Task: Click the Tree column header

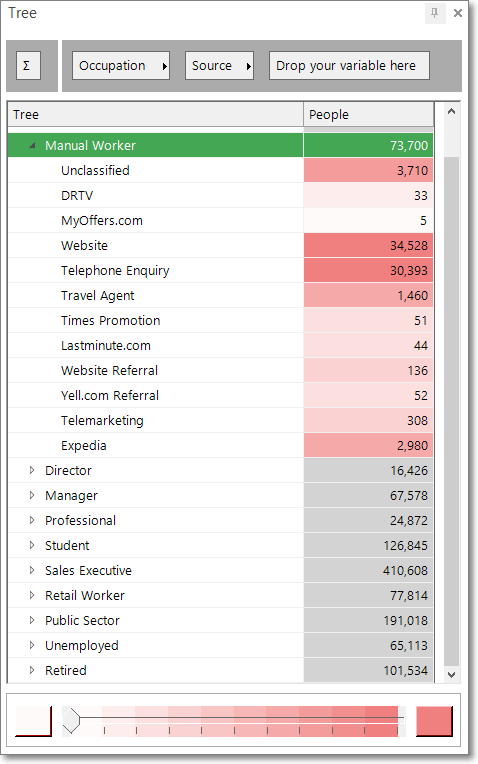Action: coord(155,115)
